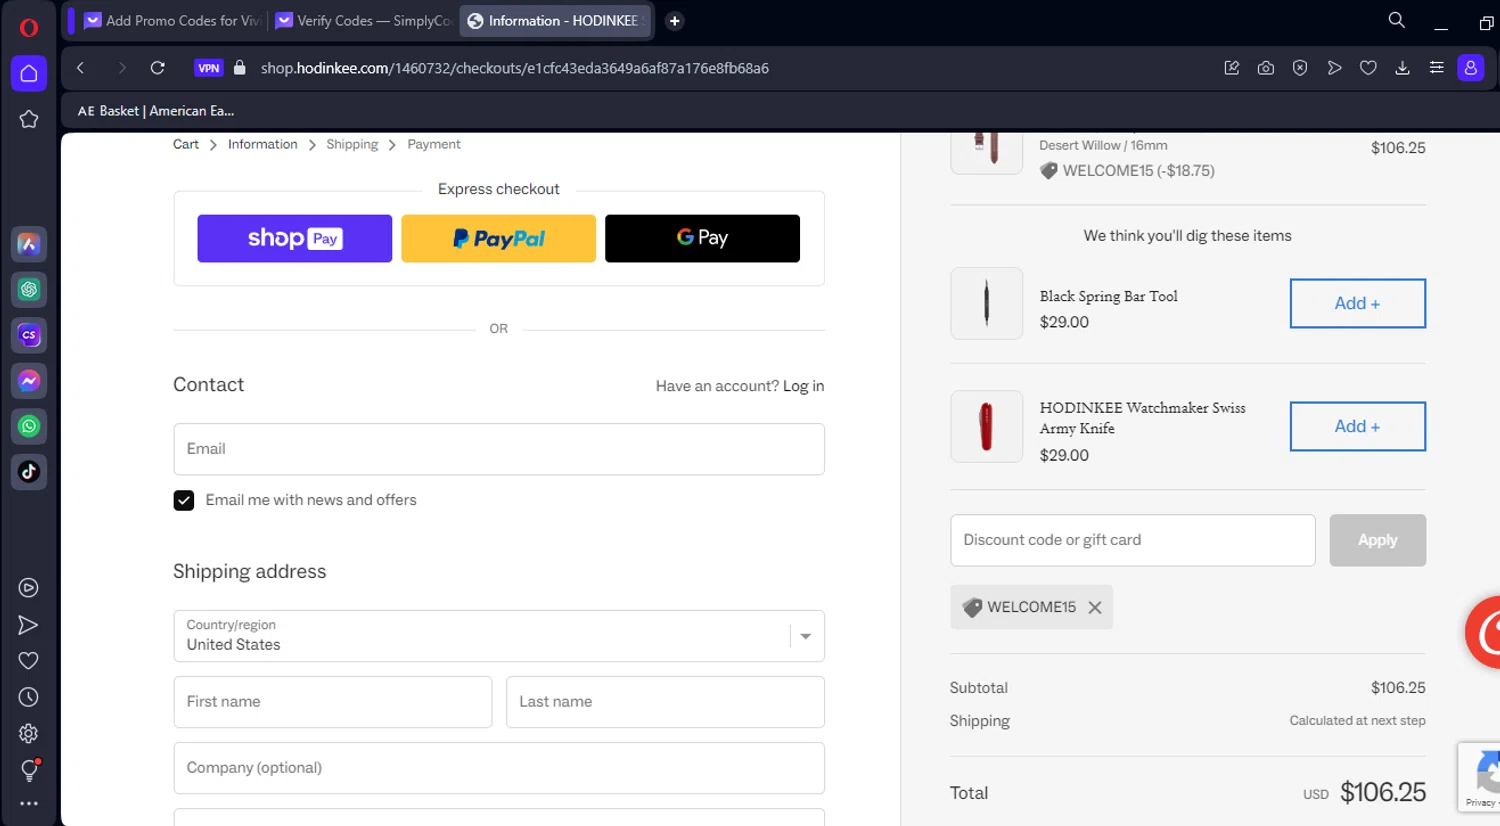The width and height of the screenshot is (1500, 826).
Task: Pay with PayPal button
Action: 499,238
